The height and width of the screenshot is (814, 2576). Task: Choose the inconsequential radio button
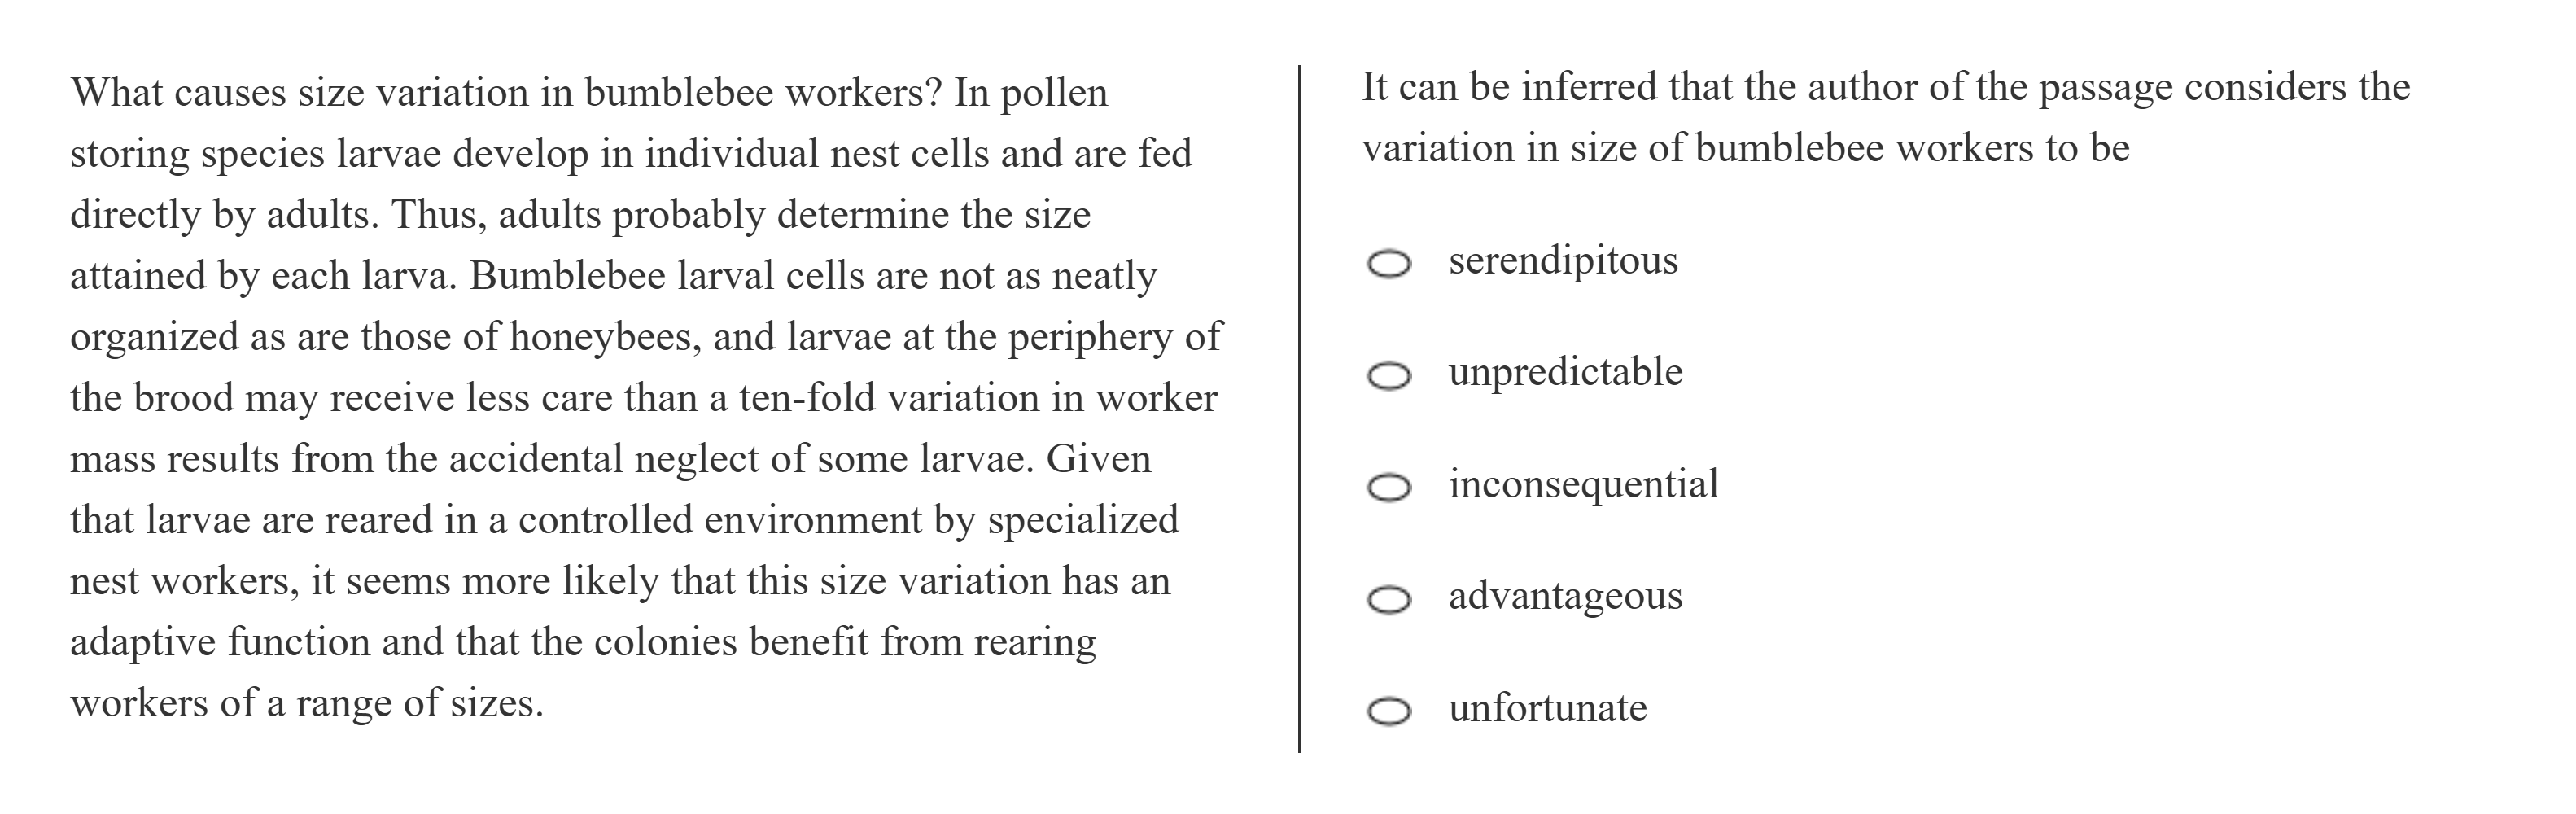(1389, 488)
